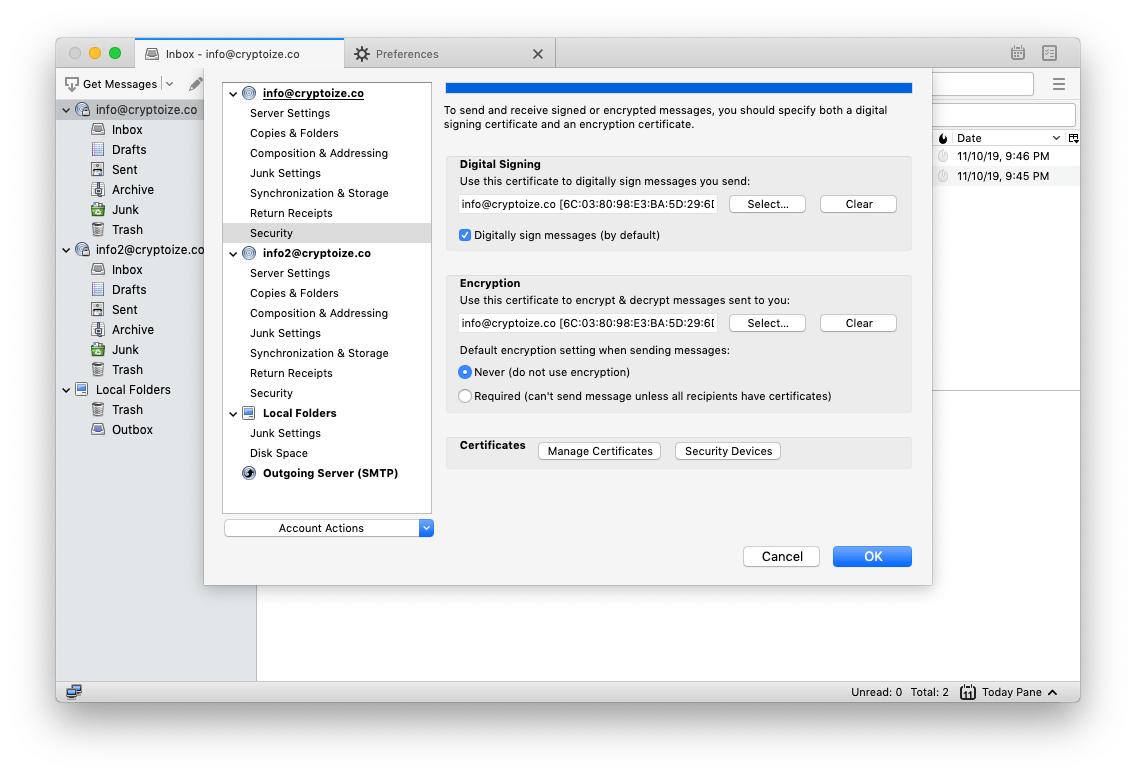Screen dimensions: 1136x776
Task: Click the Drafts icon under info2@cryptoize.co
Action: [x=98, y=289]
